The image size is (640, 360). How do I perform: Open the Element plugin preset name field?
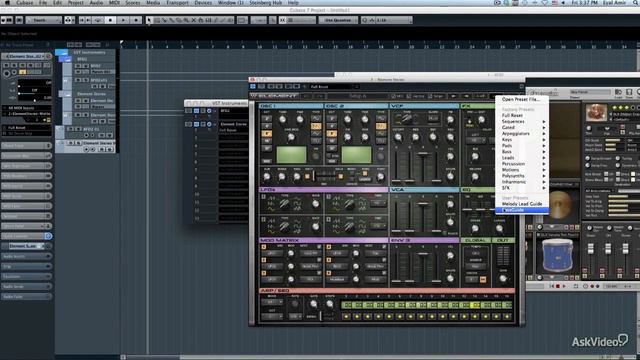[334, 87]
